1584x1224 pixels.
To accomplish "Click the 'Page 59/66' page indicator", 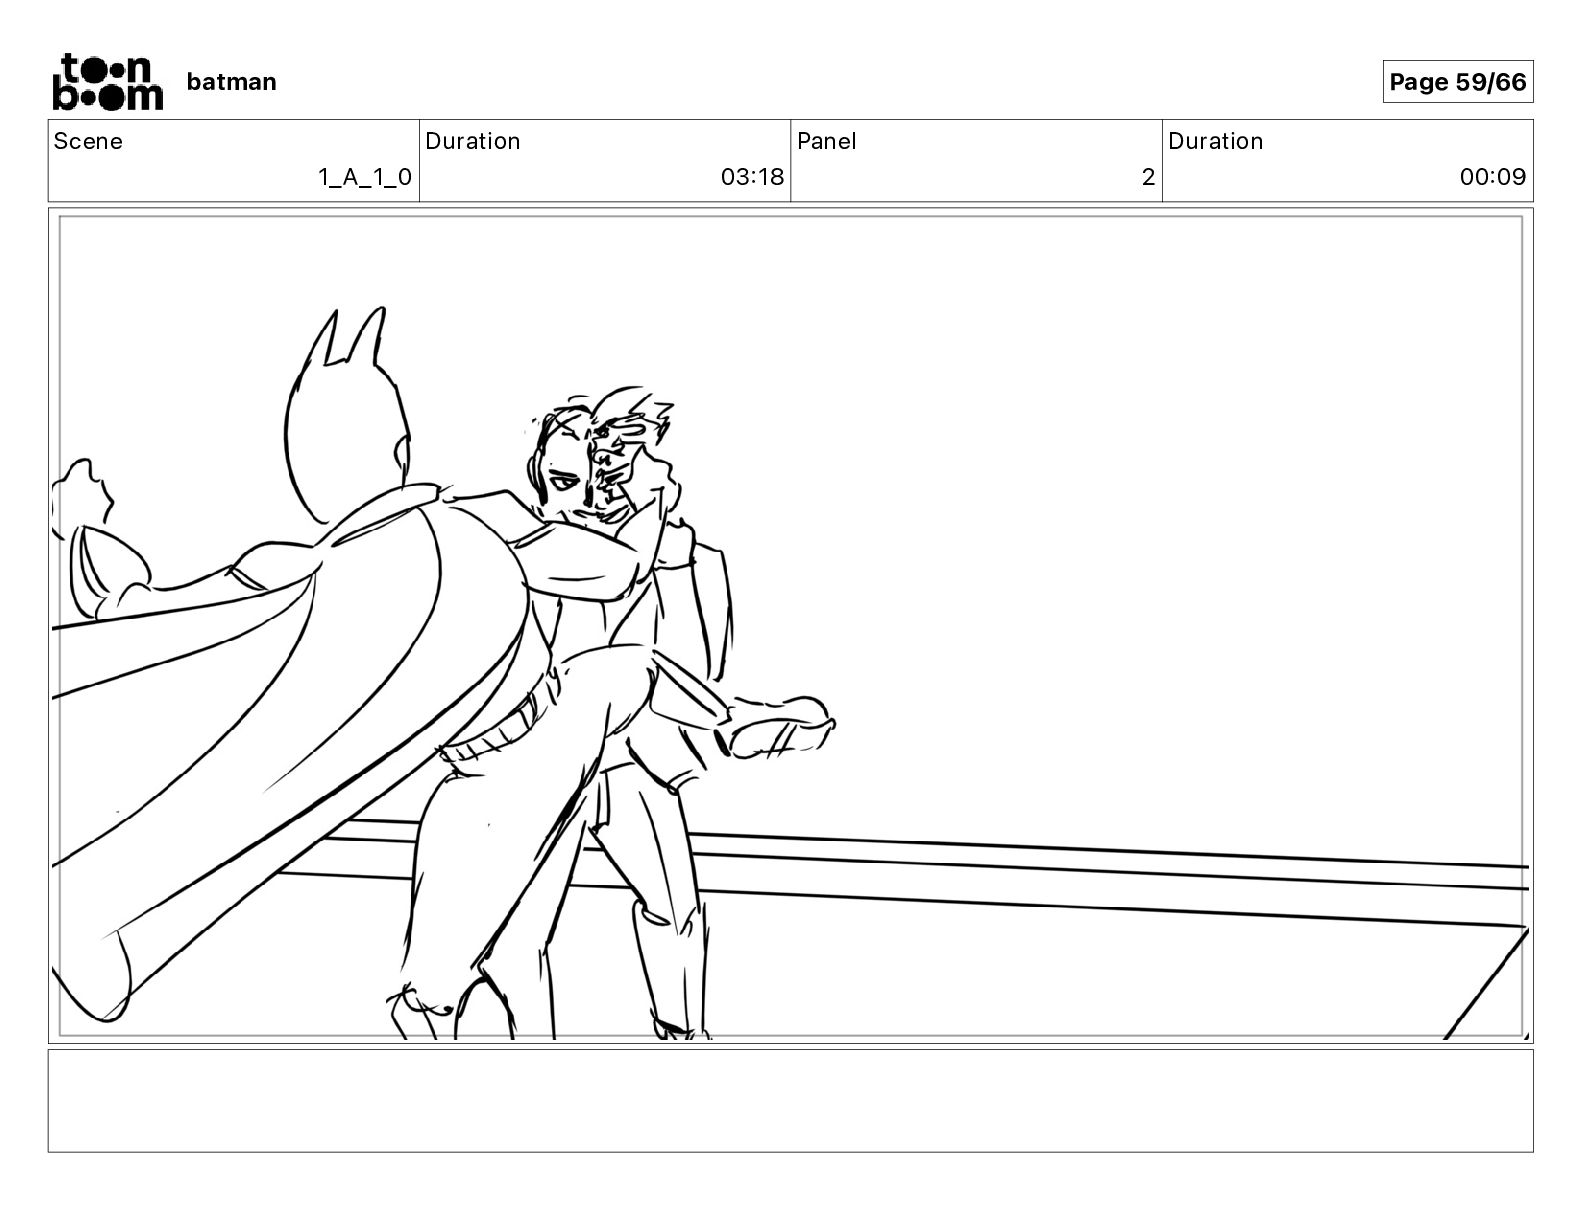I will click(1458, 82).
